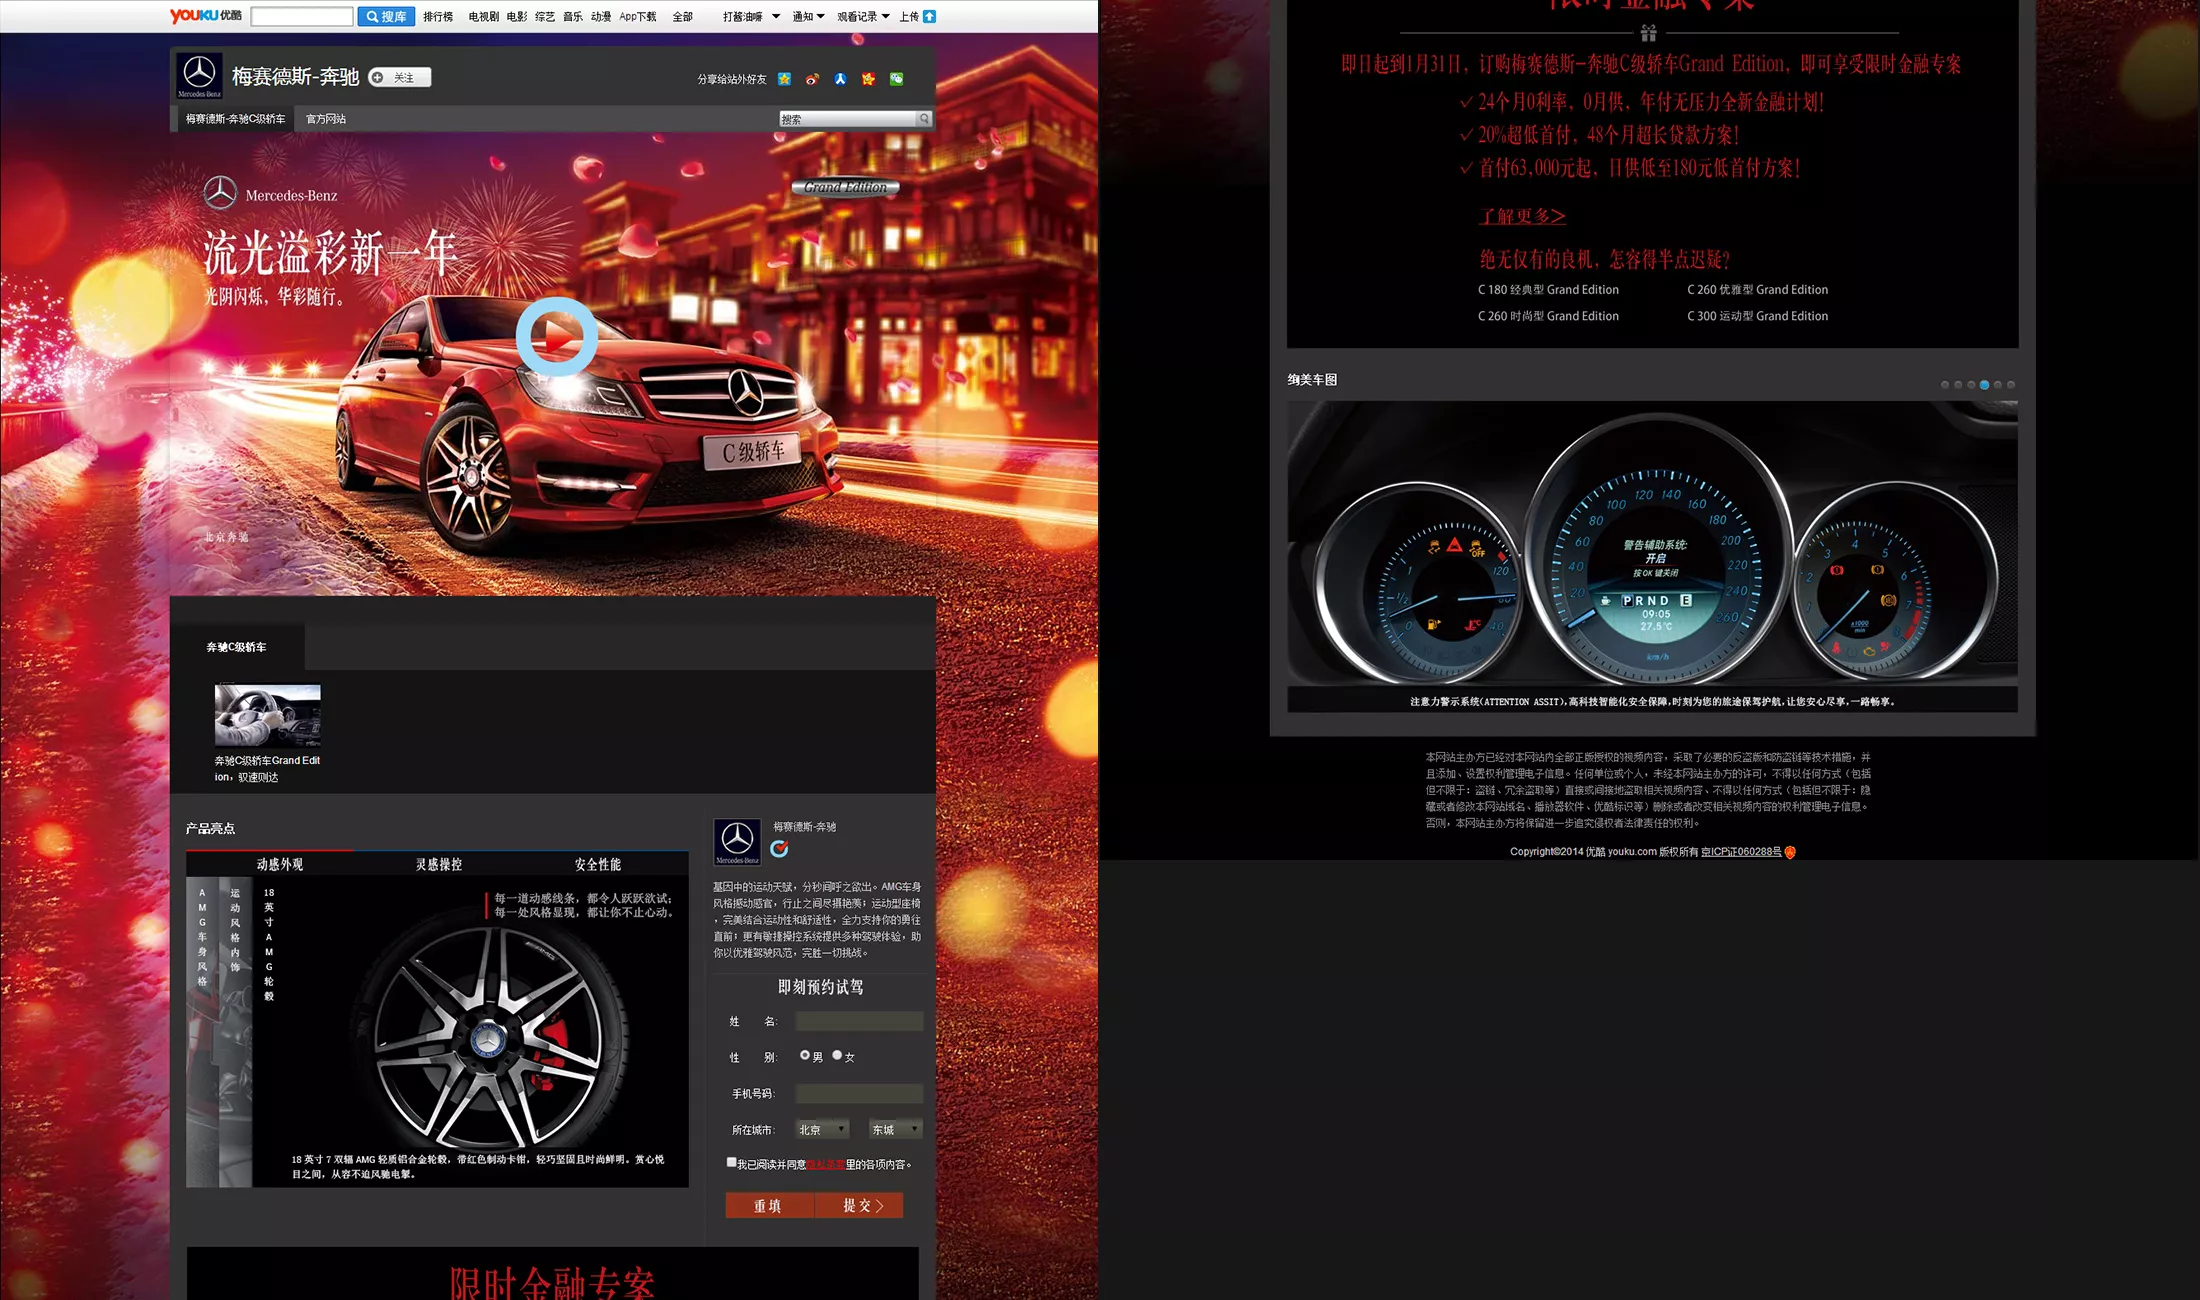Focus the Youku top search box
Viewport: 2200px width, 1300px height.
(302, 17)
